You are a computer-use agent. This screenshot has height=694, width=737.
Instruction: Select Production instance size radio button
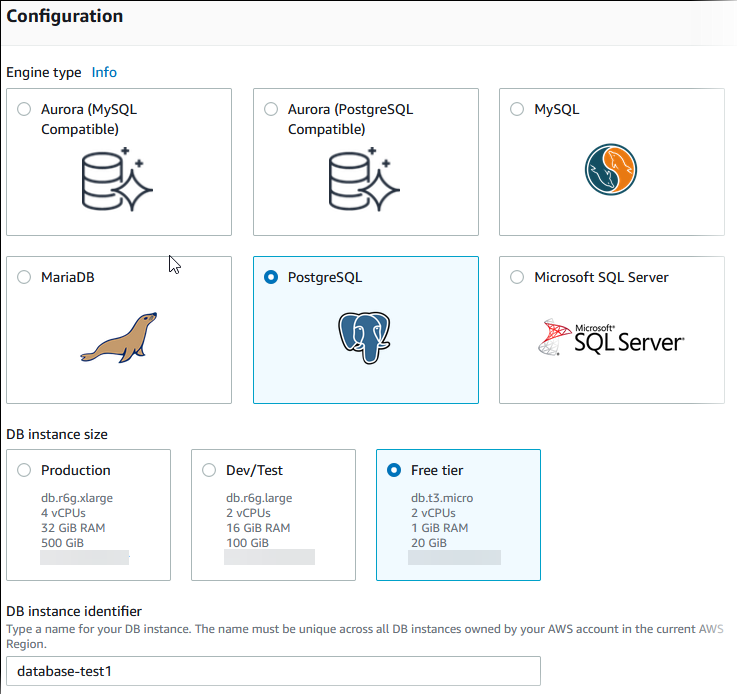[x=24, y=470]
